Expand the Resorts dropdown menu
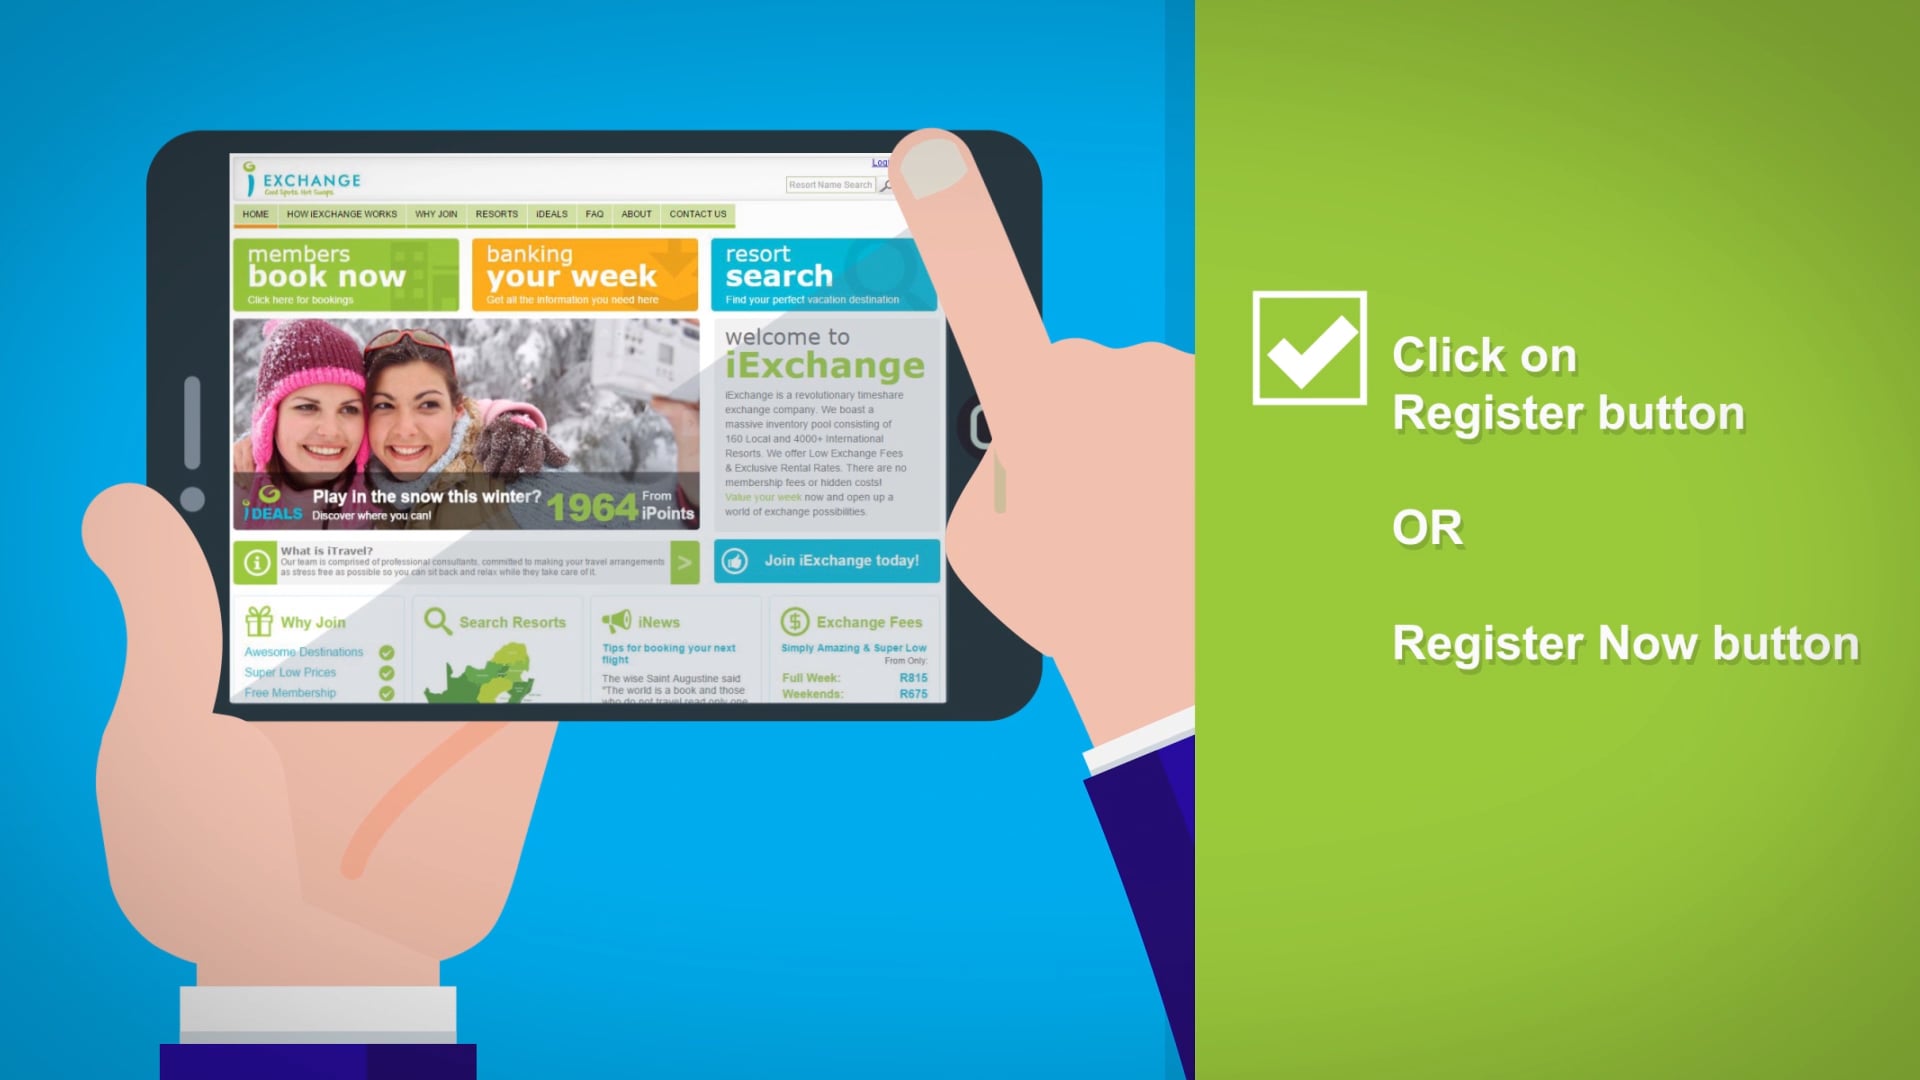Screen dimensions: 1920x1080 [496, 214]
